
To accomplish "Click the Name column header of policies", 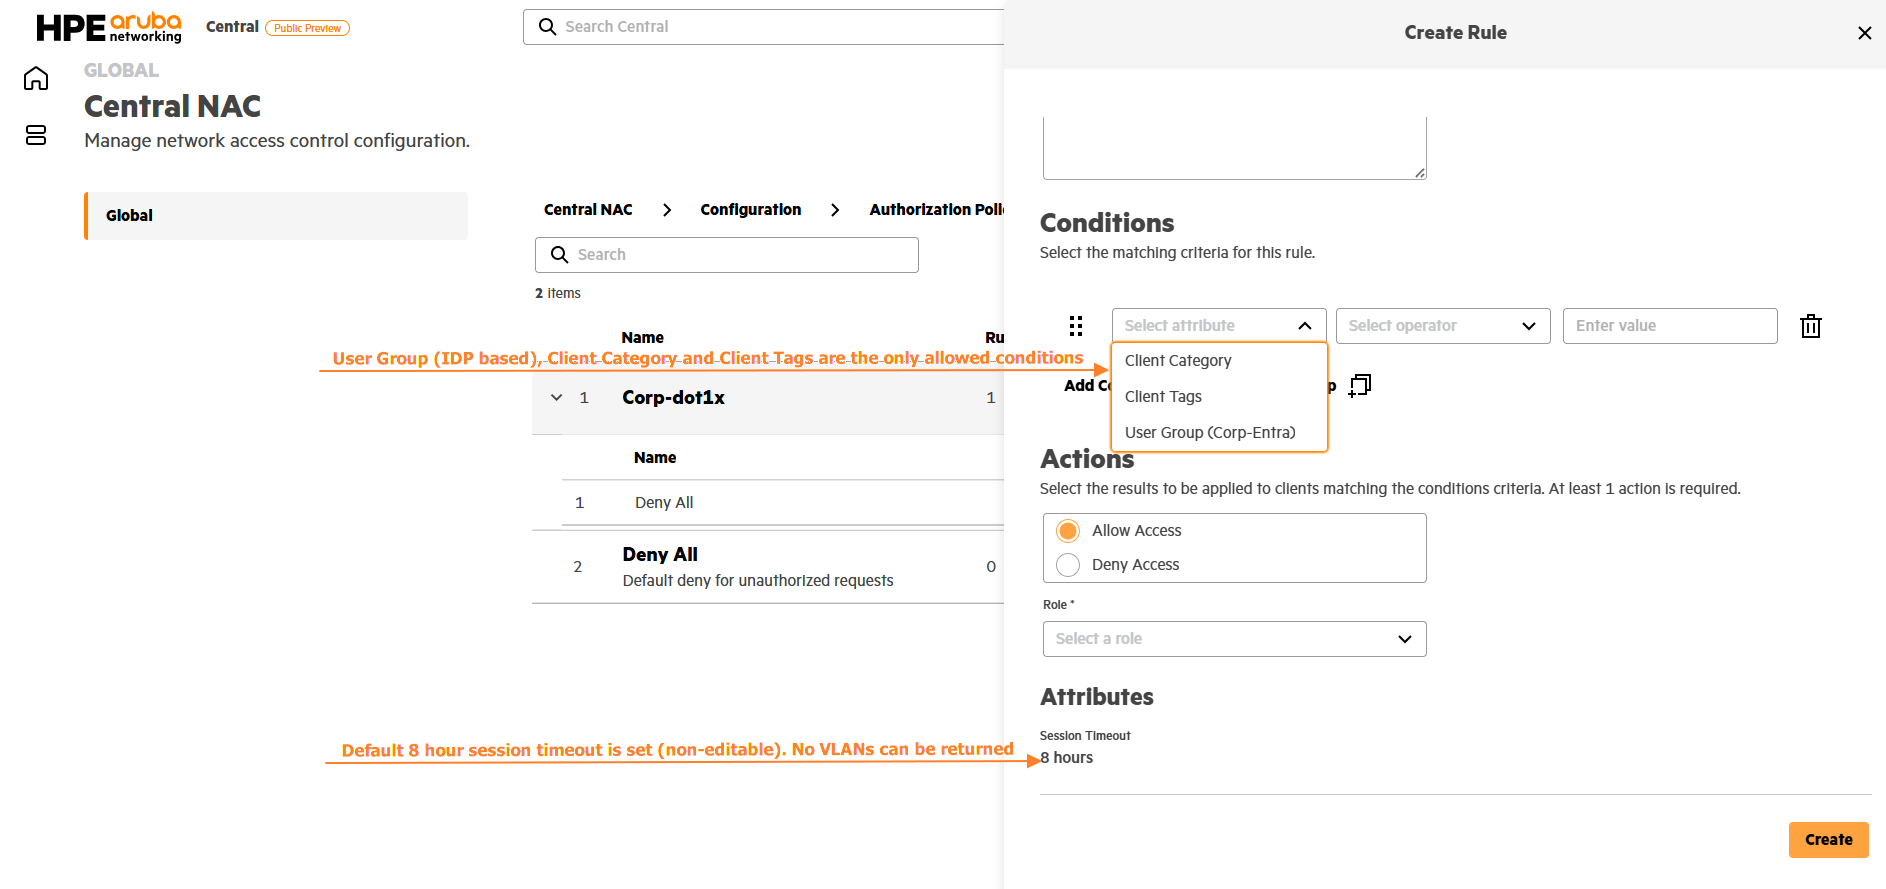I will click(x=643, y=338).
